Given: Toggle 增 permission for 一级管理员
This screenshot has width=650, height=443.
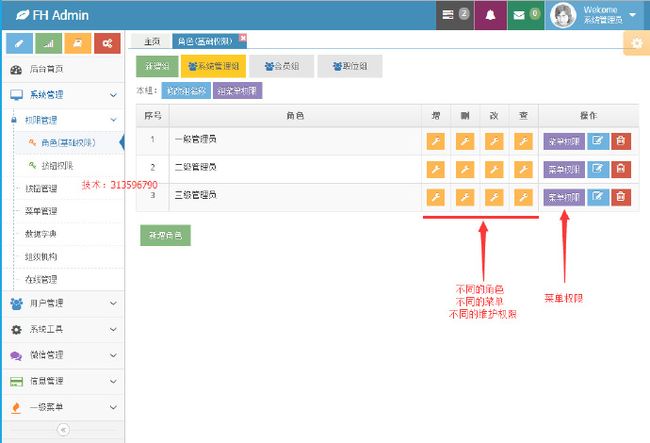Looking at the screenshot, I should point(435,141).
